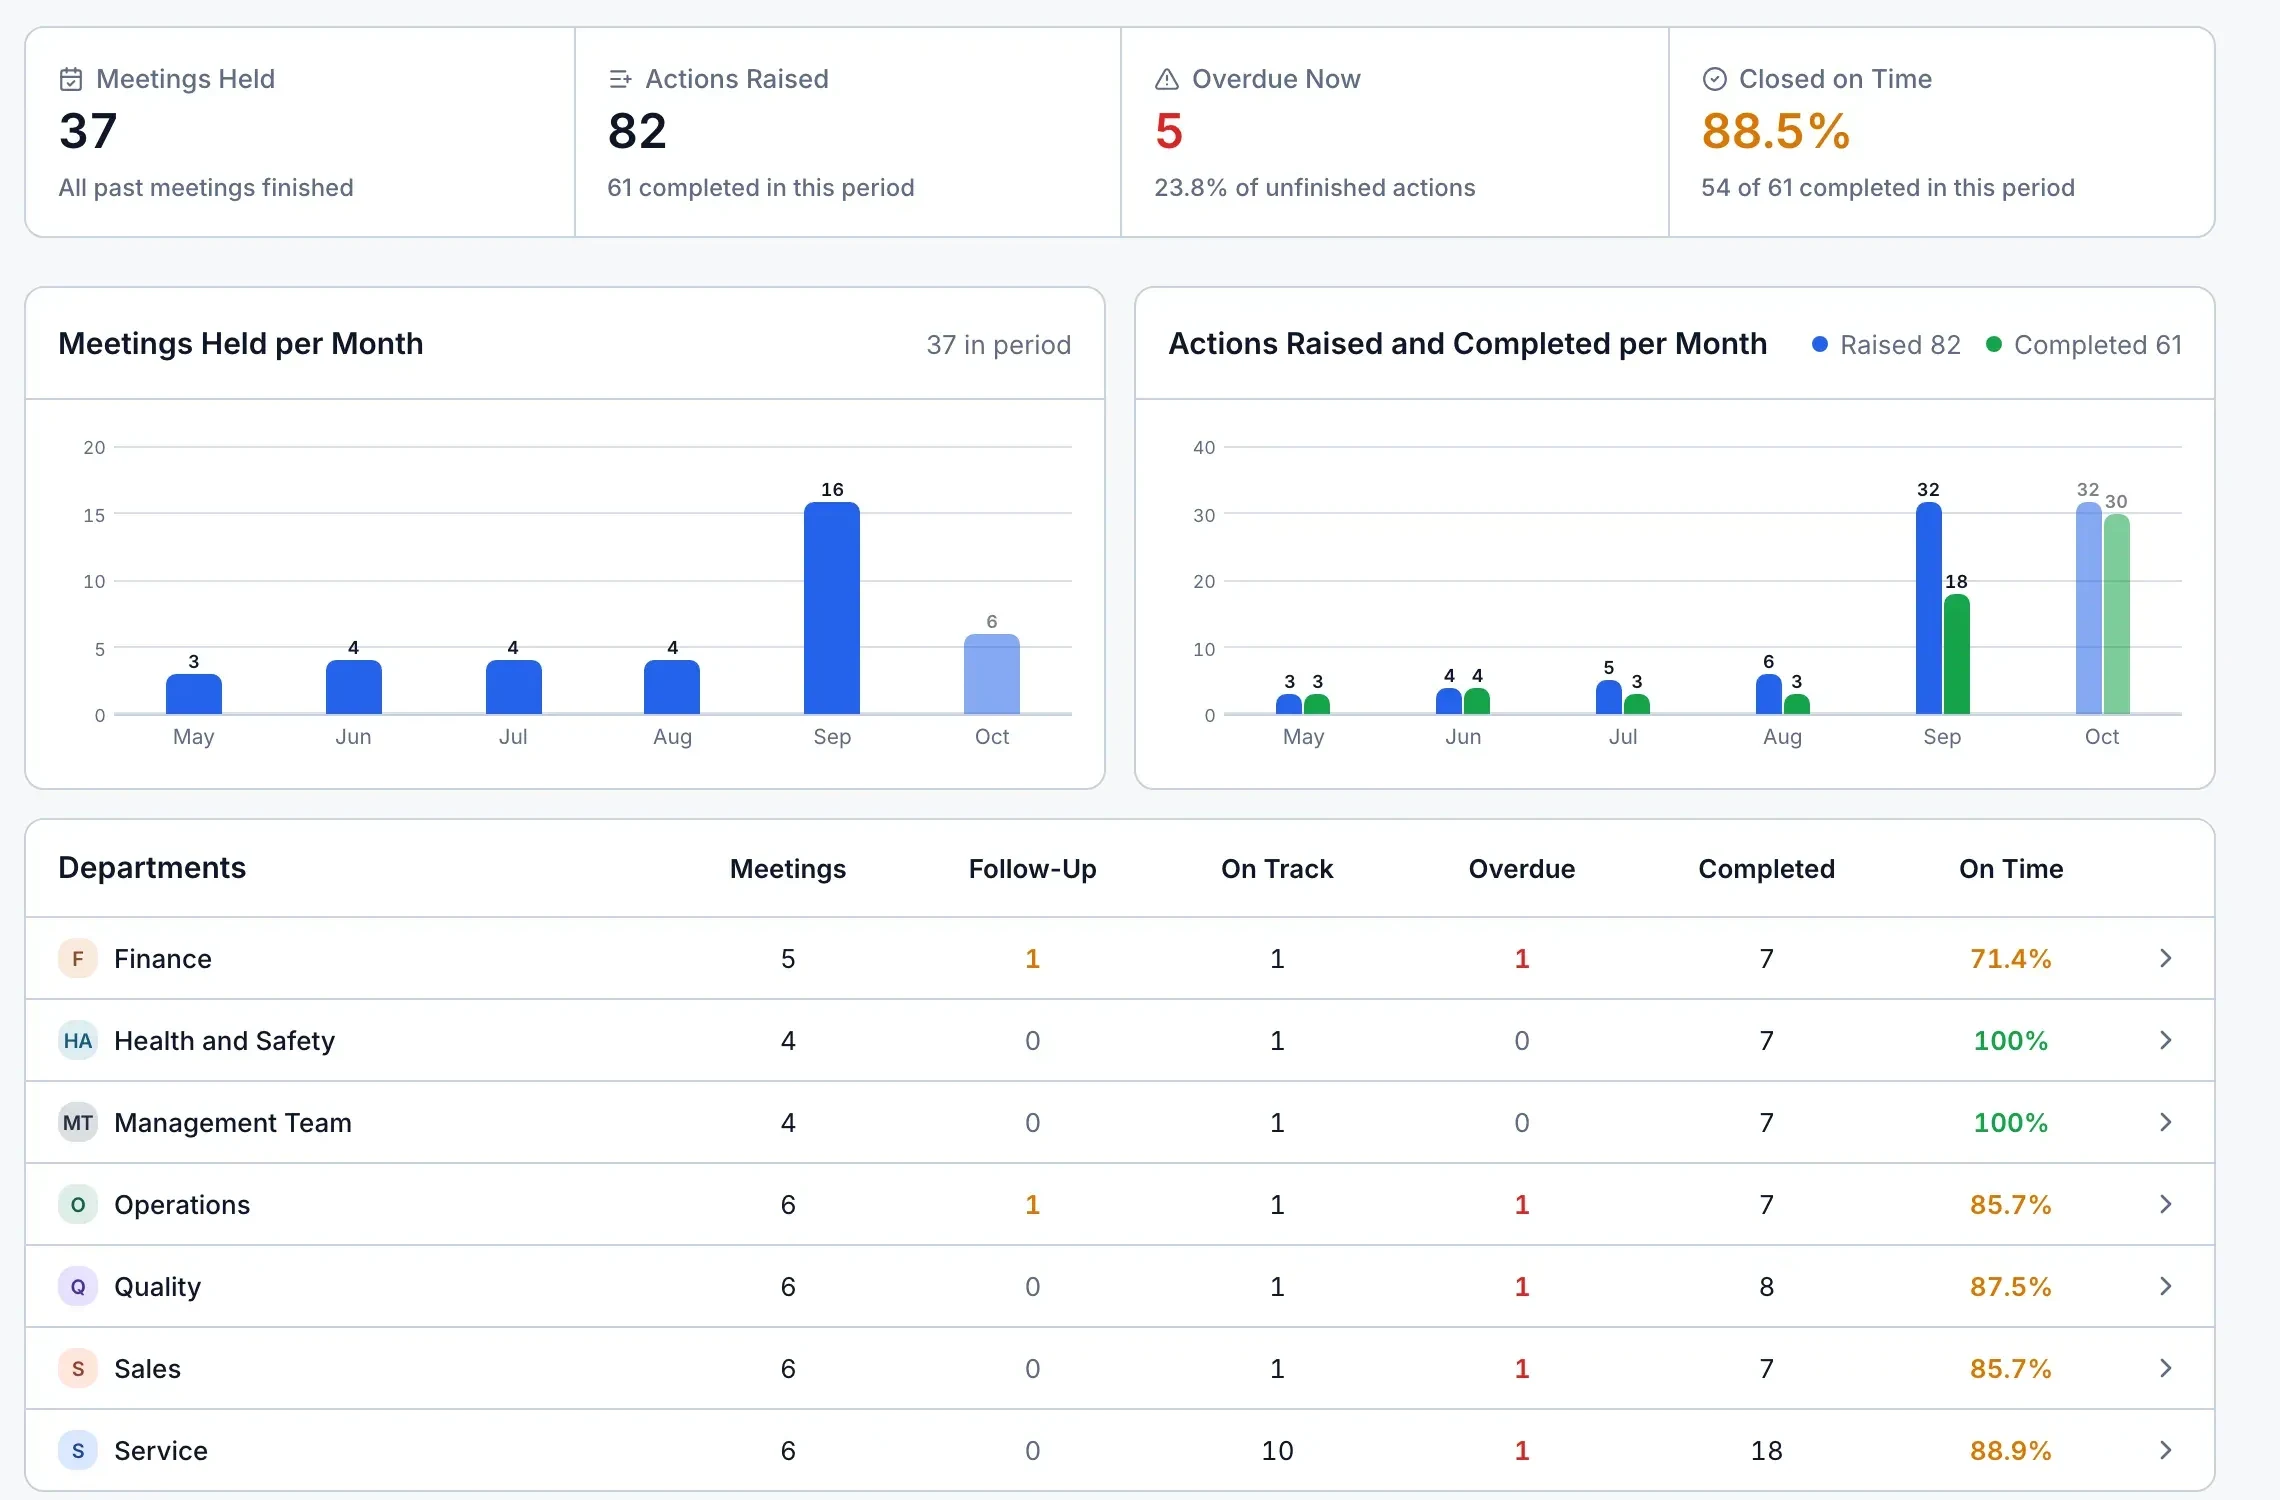Expand the Finance department row chevron
Screen dimensions: 2280x1500
pos(2165,958)
